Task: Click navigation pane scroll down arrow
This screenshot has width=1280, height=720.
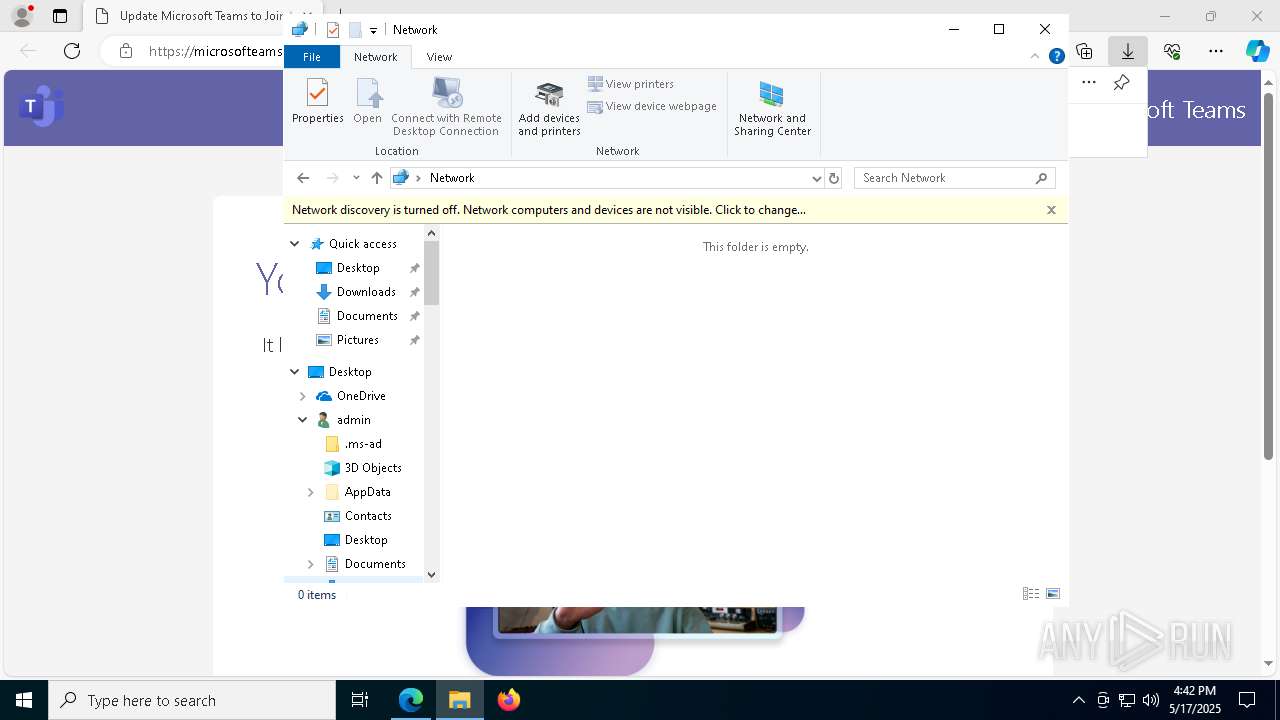Action: (x=432, y=574)
